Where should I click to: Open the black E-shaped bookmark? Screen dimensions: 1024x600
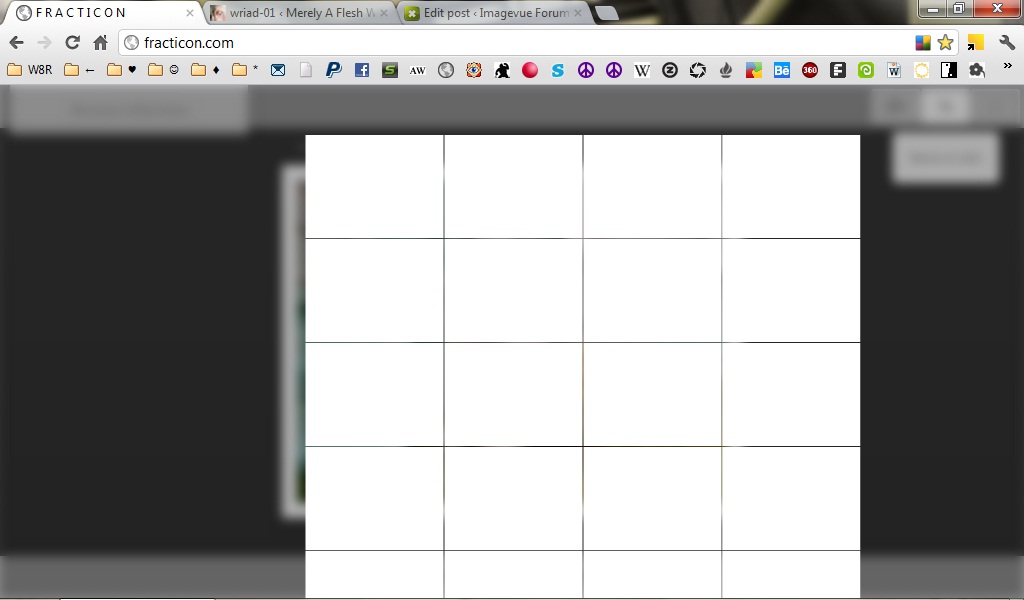pyautogui.click(x=838, y=70)
